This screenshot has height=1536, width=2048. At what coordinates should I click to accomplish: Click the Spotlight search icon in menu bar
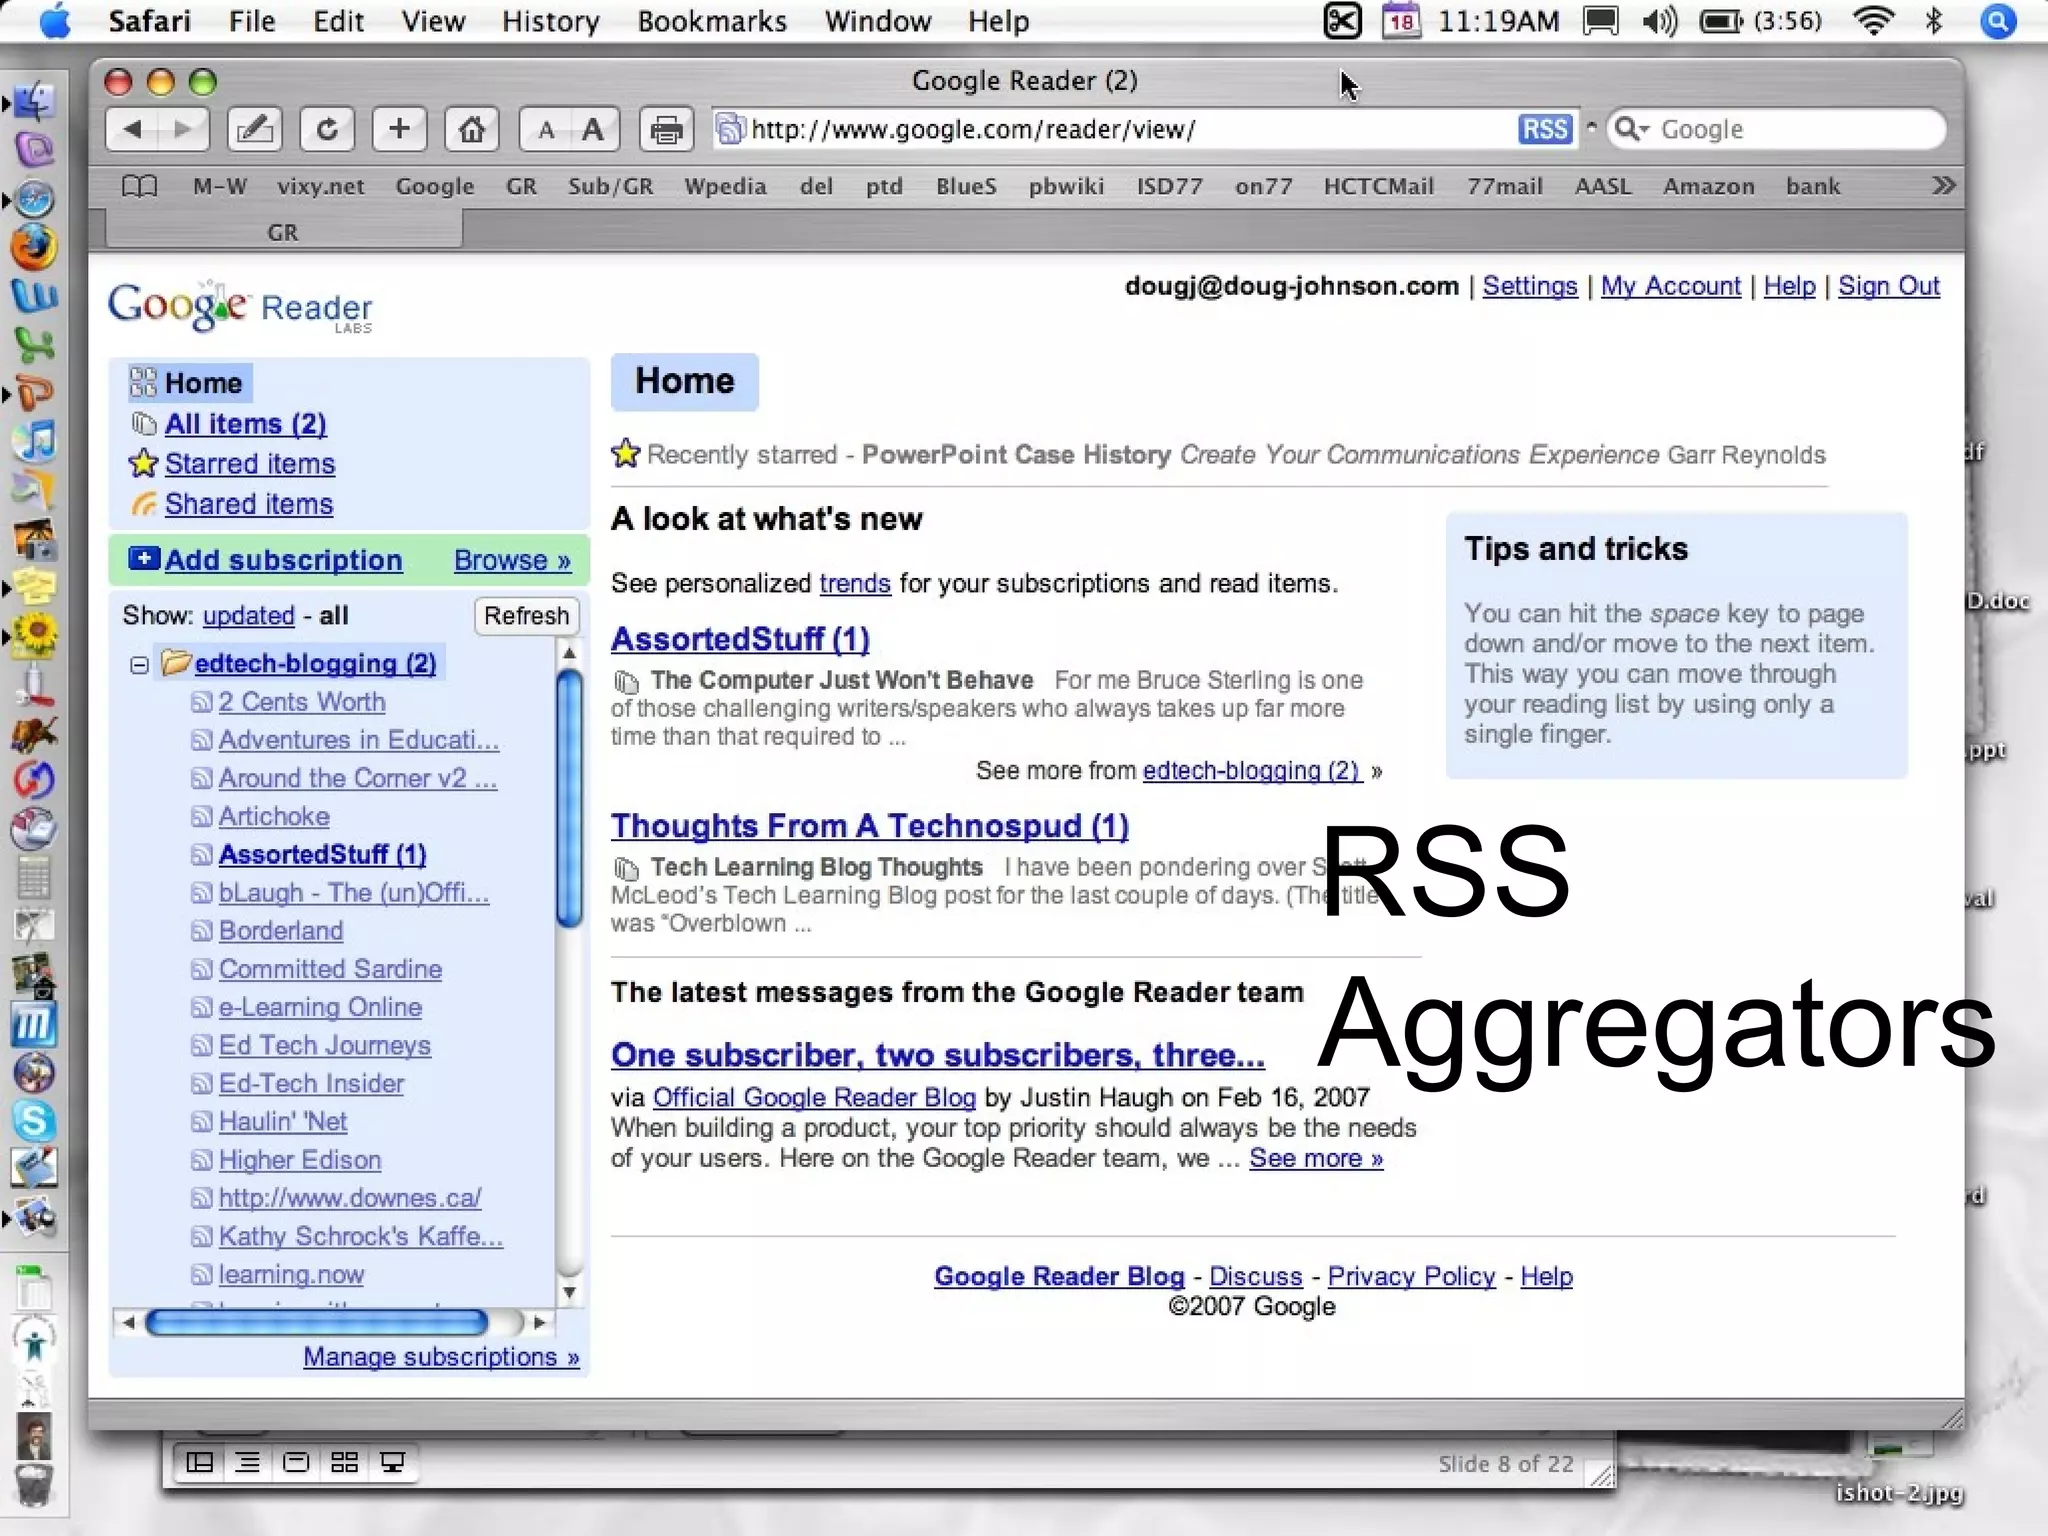(1998, 21)
